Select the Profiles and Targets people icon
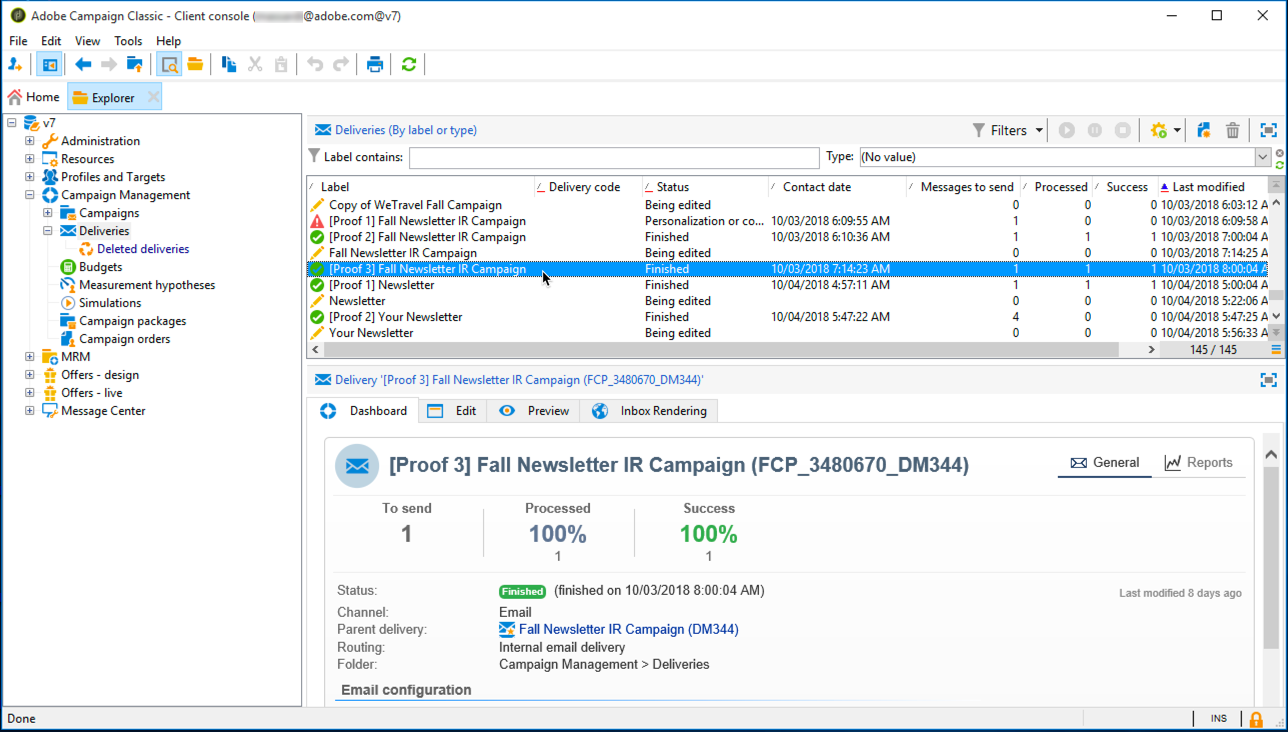 pyautogui.click(x=50, y=177)
